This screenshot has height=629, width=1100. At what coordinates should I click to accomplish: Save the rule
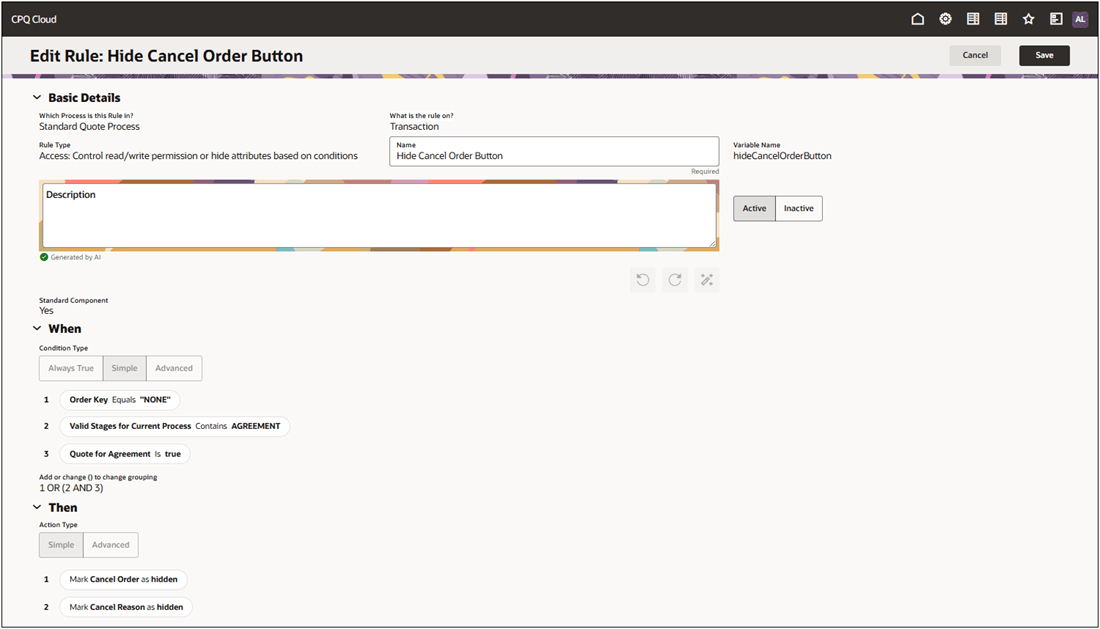(x=1044, y=55)
